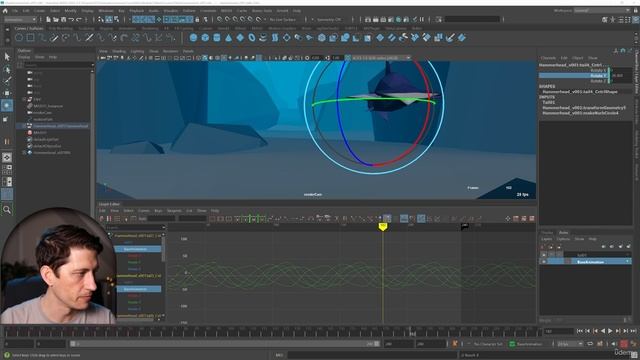Toggle the loop playback button
Viewport: 640px width, 360px height.
pos(590,344)
